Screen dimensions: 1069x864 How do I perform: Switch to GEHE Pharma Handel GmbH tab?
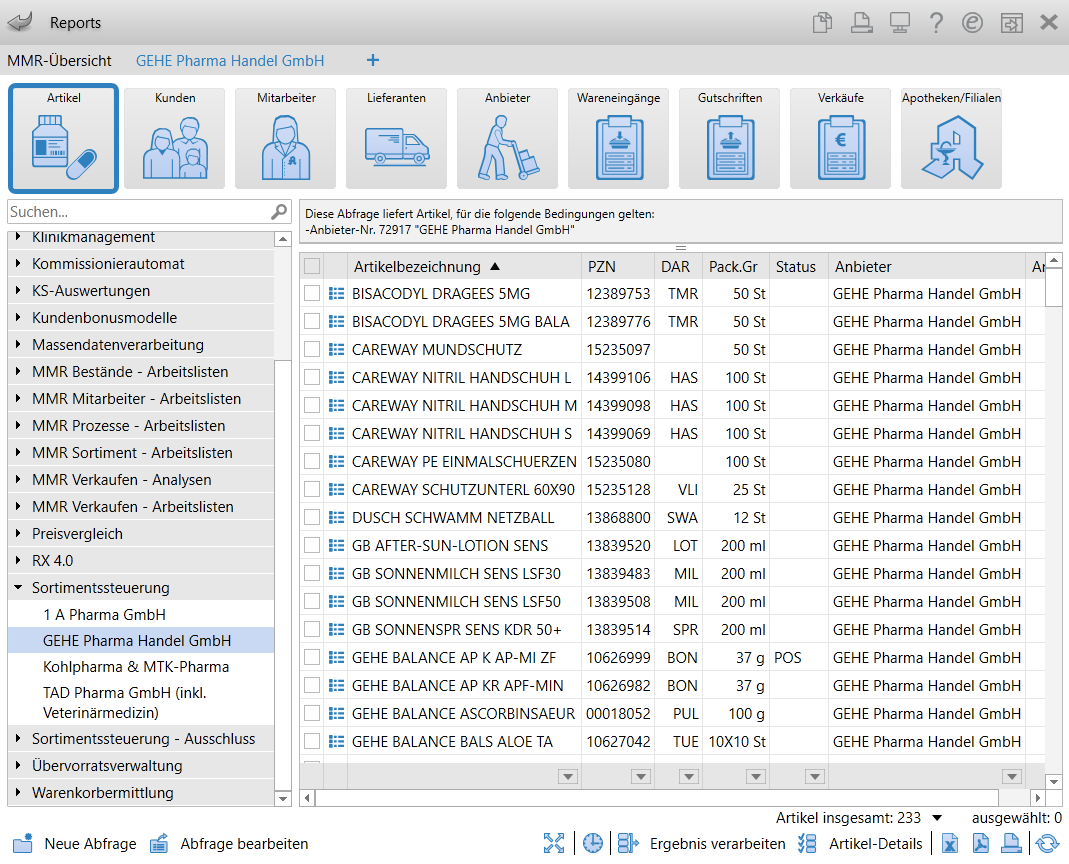coord(230,61)
